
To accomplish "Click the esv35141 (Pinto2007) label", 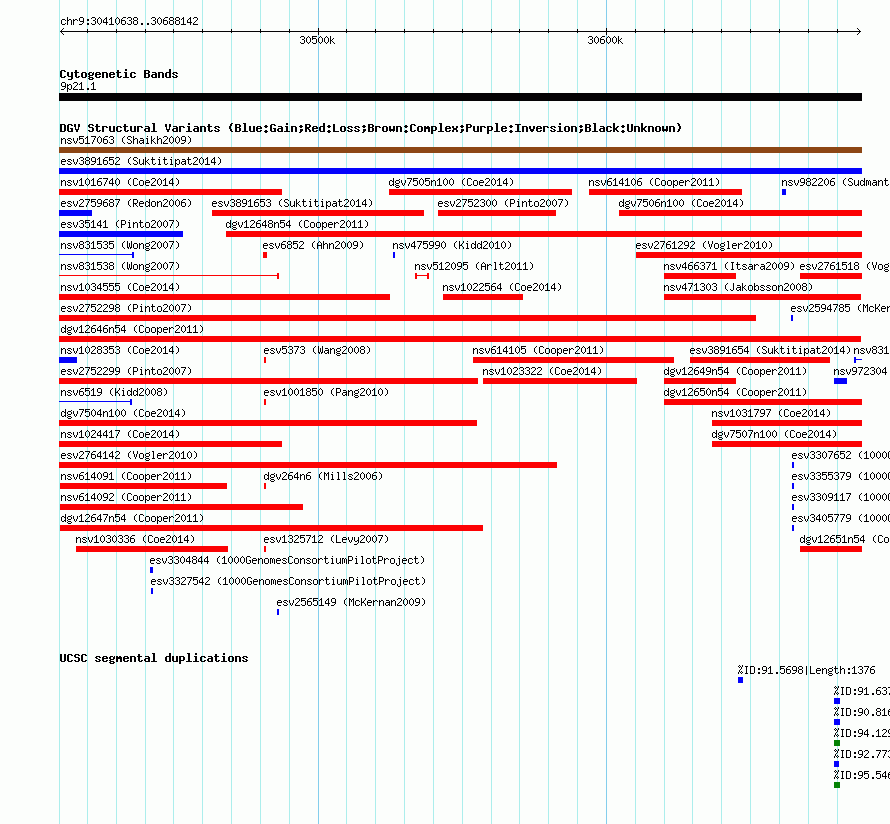I will pos(120,224).
